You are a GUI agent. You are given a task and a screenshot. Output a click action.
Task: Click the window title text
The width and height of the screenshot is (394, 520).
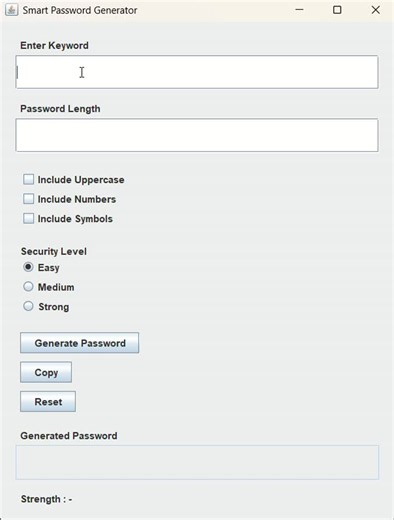80,10
